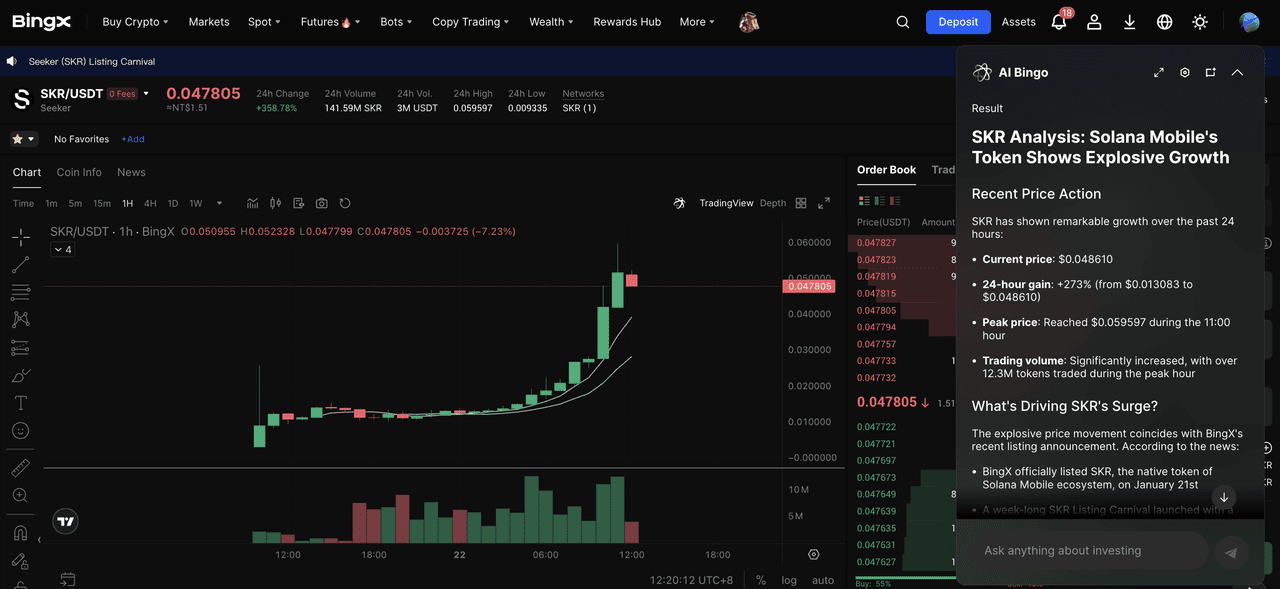Take a chart snapshot with camera icon
Viewport: 1280px width, 589px height.
[321, 203]
